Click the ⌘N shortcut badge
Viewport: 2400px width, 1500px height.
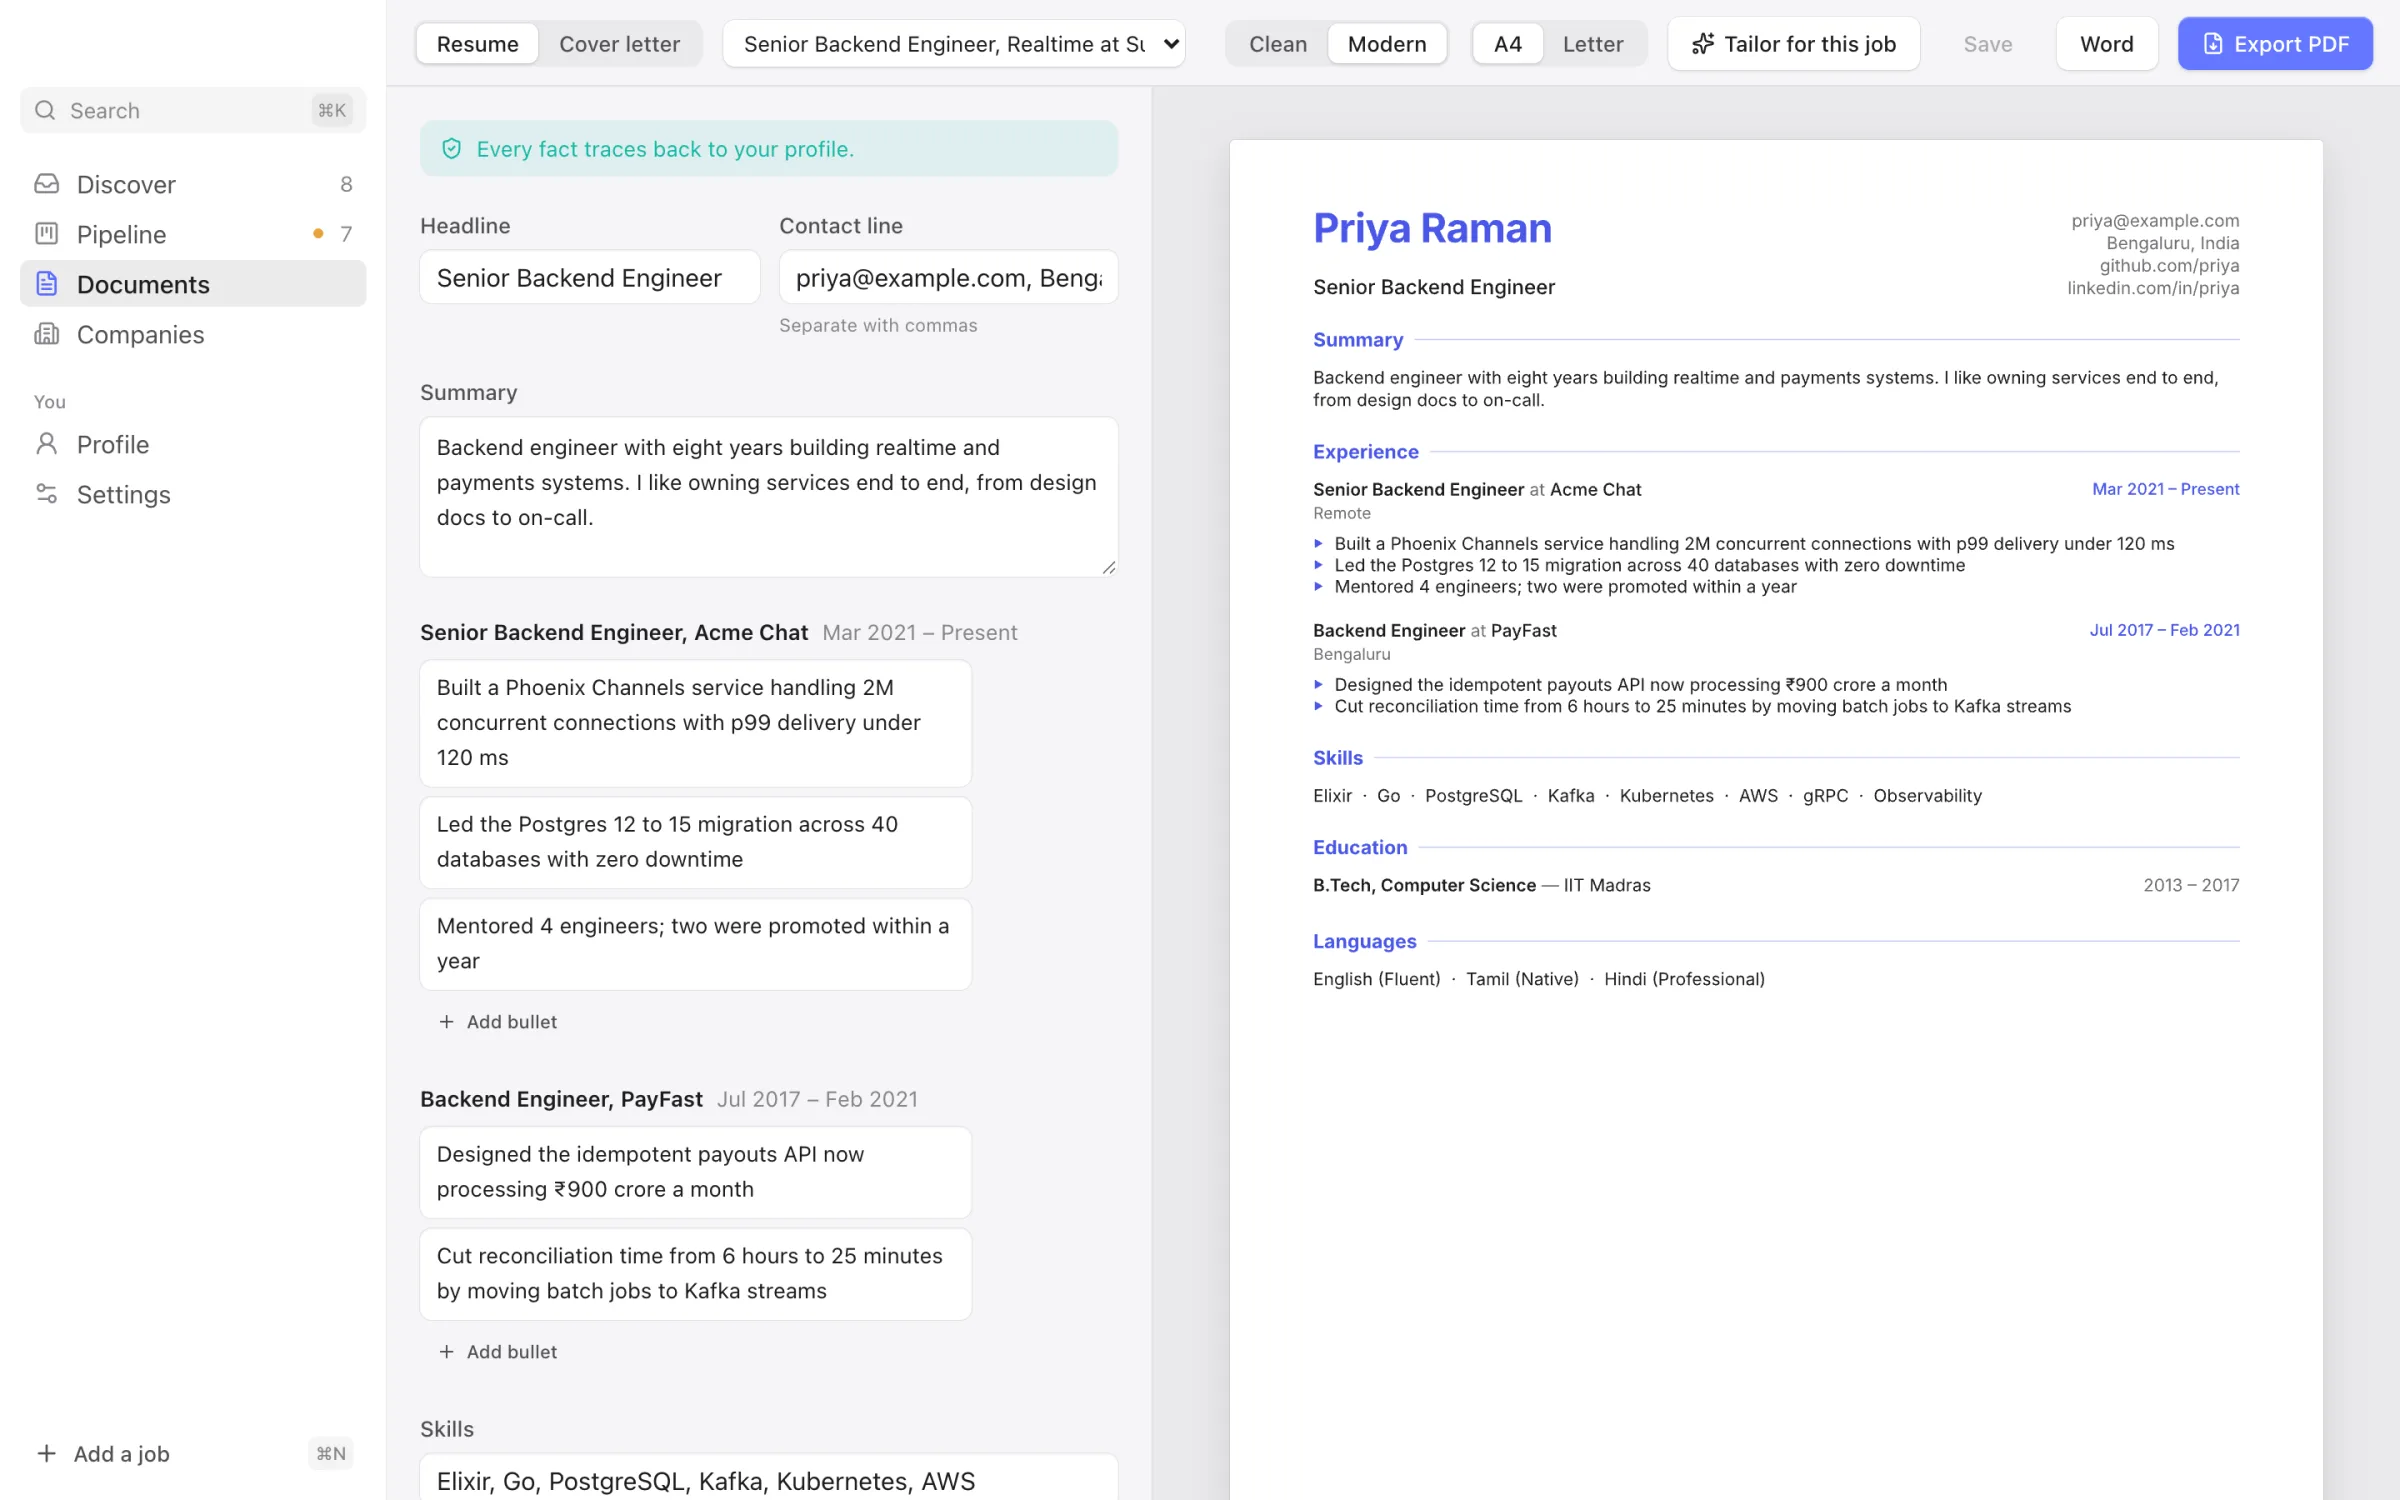pyautogui.click(x=331, y=1453)
